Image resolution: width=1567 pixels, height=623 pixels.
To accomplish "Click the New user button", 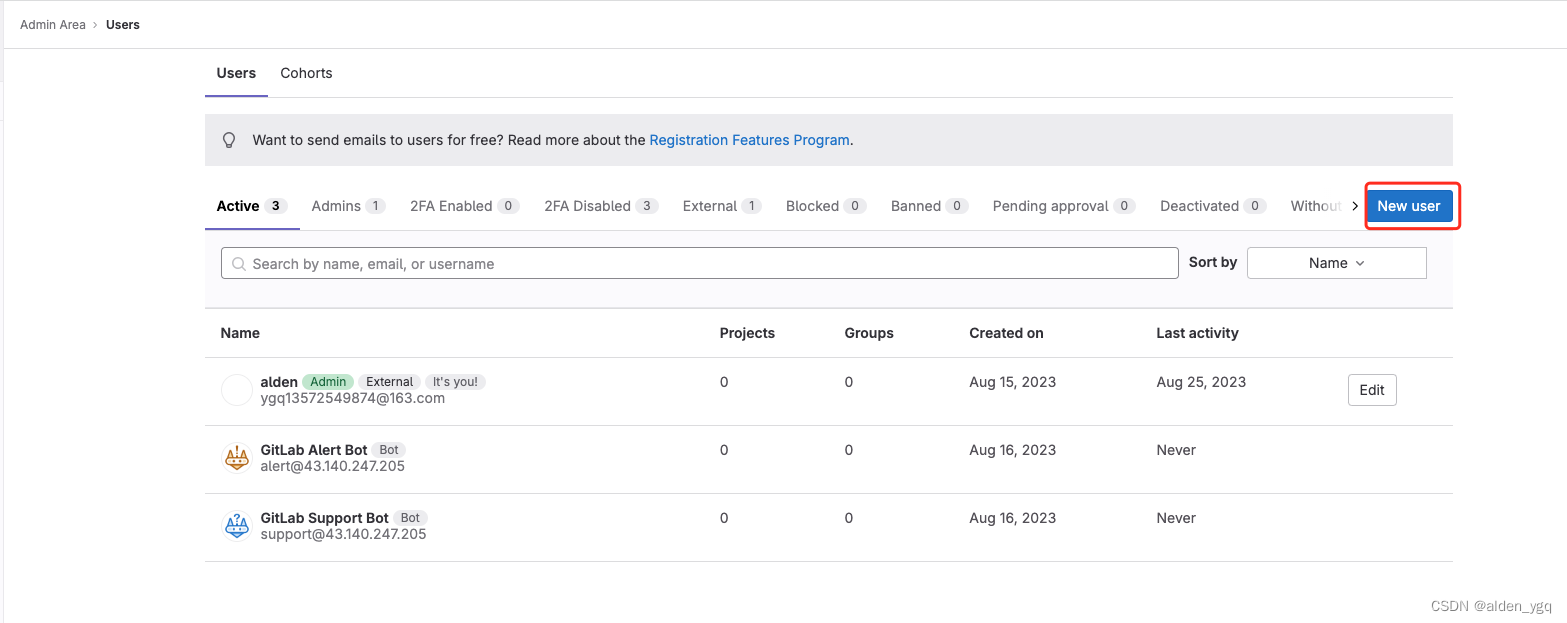I will click(1409, 206).
